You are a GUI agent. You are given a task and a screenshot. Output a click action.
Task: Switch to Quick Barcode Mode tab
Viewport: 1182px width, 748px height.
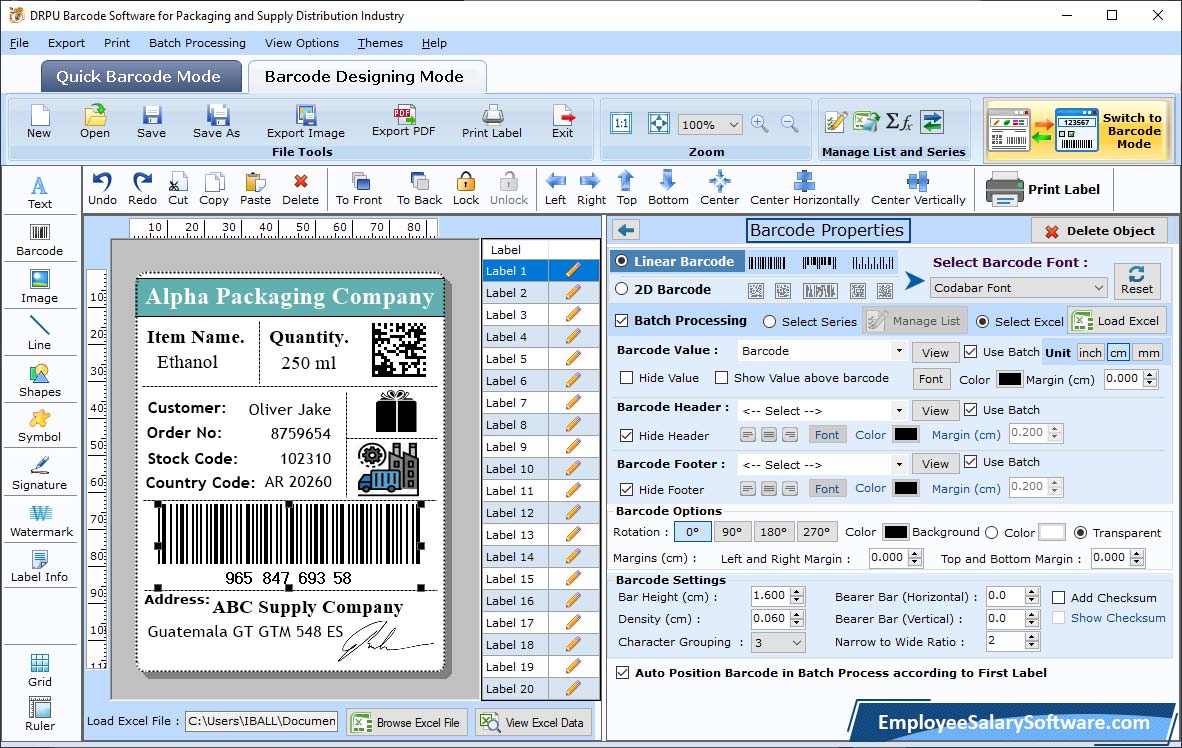coord(140,77)
